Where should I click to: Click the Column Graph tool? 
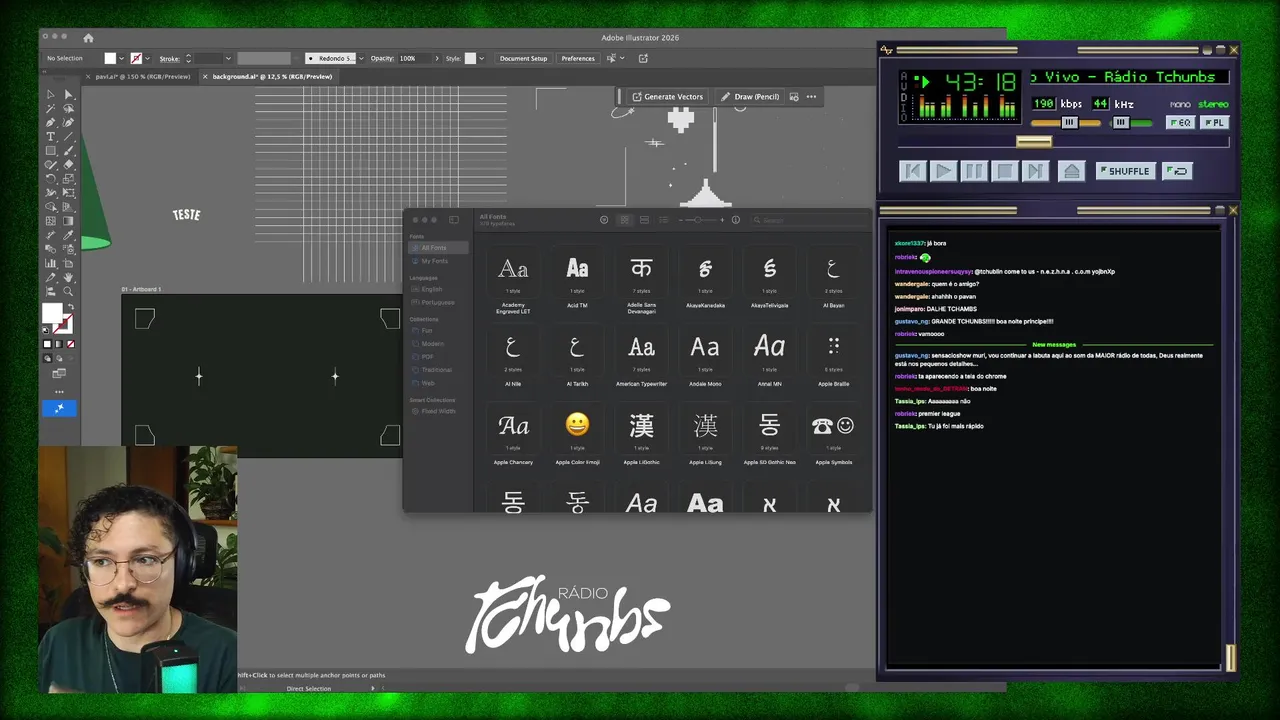(x=50, y=263)
